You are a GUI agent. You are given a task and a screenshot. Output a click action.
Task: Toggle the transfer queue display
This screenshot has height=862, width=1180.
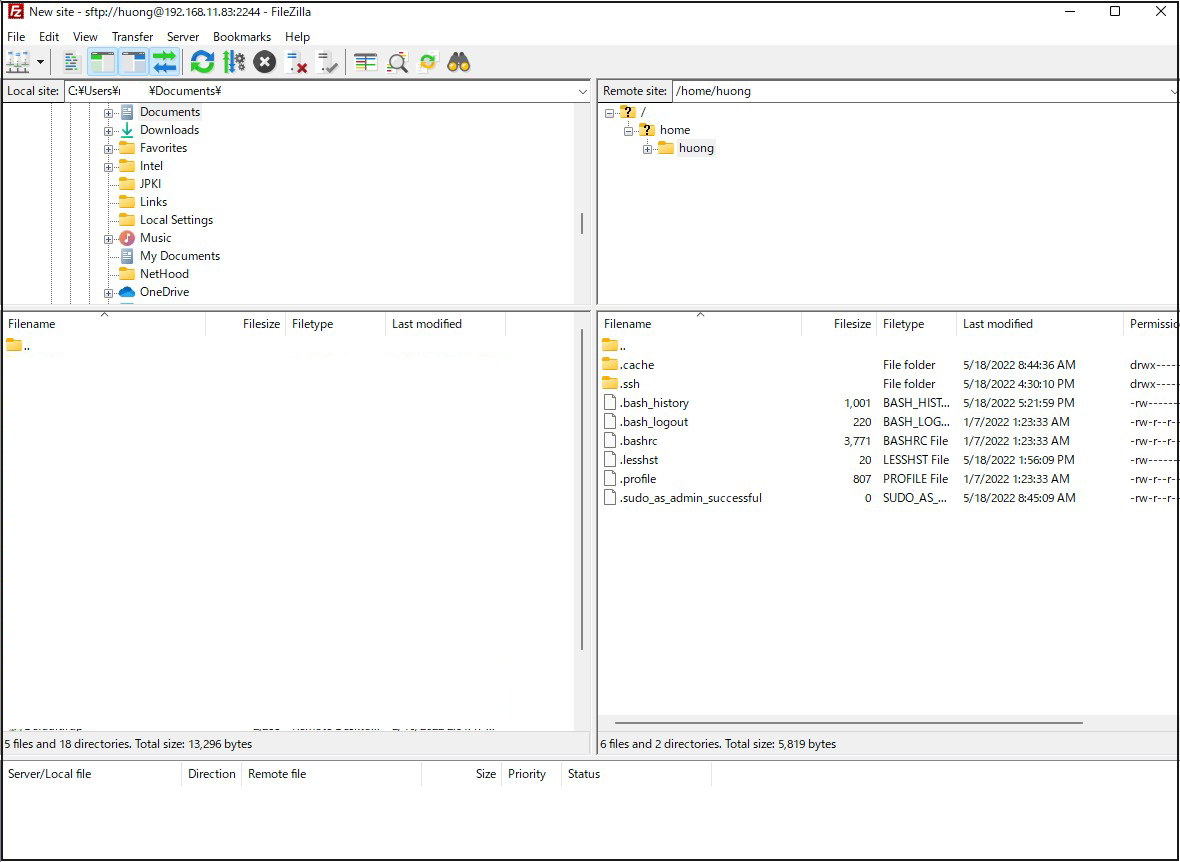point(164,62)
